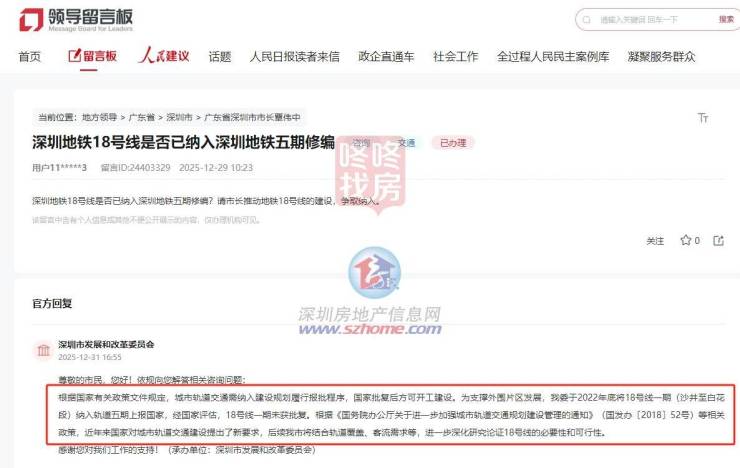Click the 搜索 button
This screenshot has width=740, height=468.
(x=726, y=19)
